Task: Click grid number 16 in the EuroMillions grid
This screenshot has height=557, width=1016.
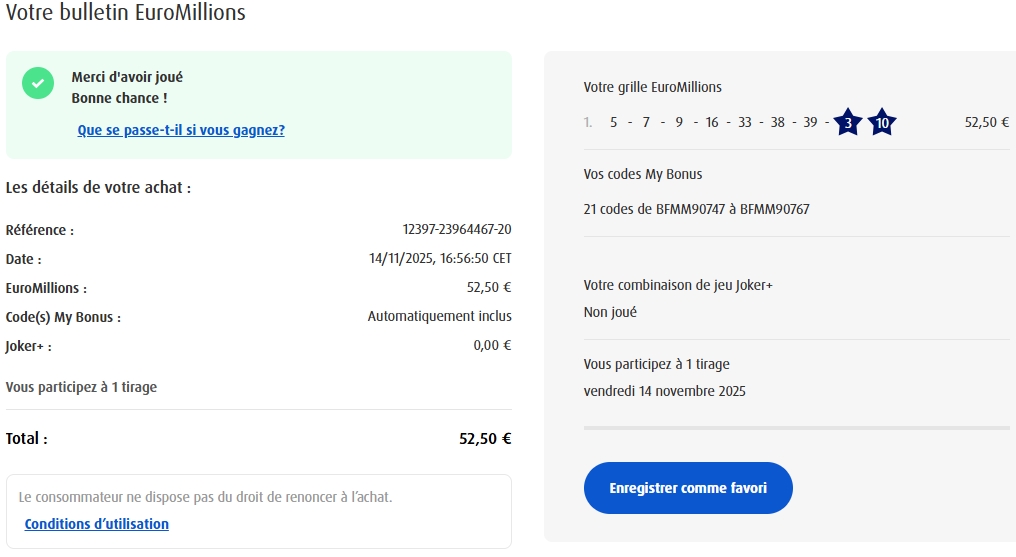Action: click(711, 123)
